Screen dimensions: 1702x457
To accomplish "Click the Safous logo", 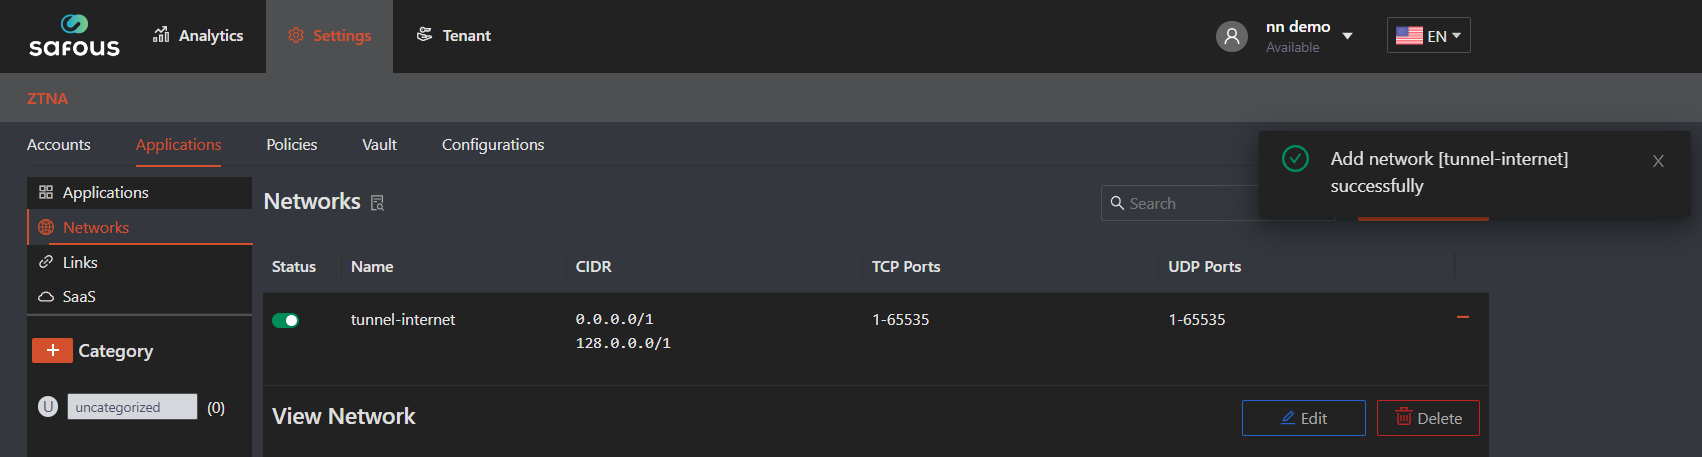I will coord(74,36).
